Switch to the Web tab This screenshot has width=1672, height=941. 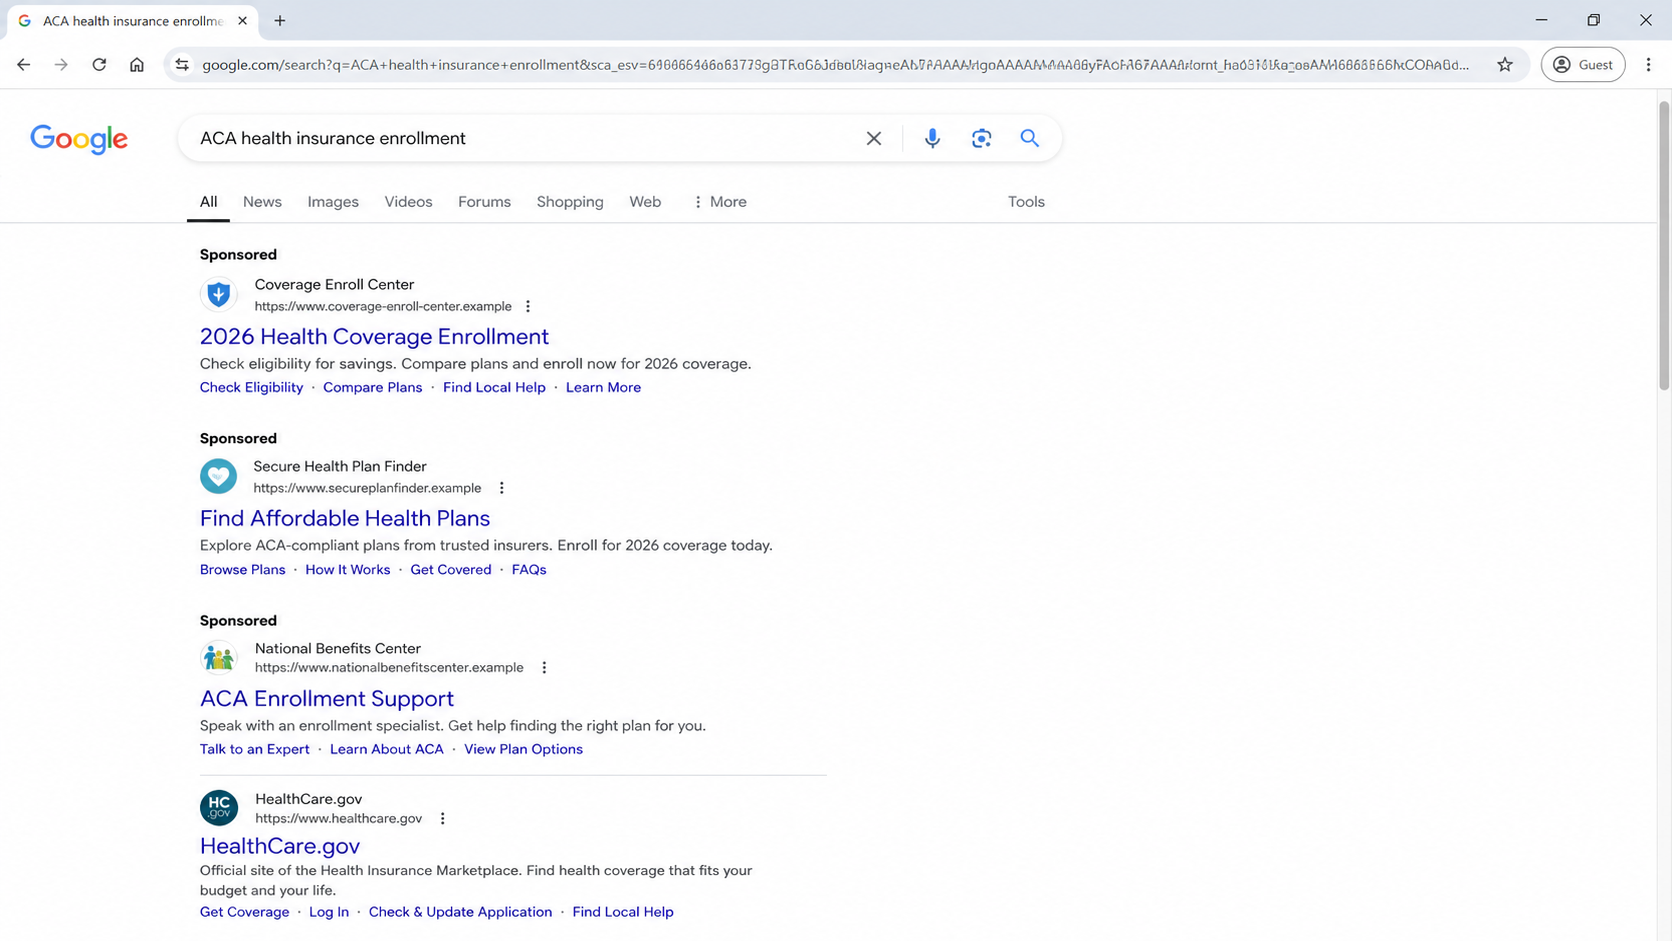tap(645, 202)
